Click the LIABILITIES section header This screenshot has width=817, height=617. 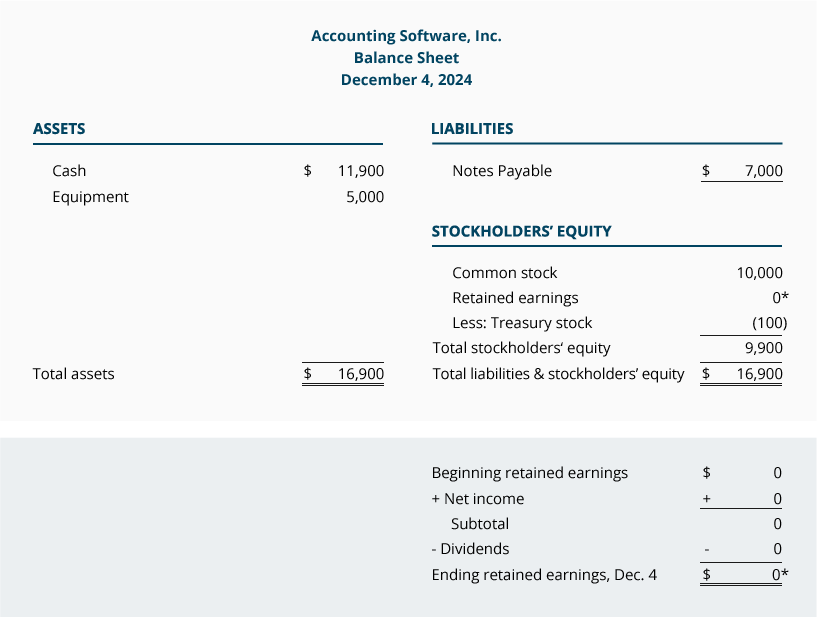[x=472, y=129]
